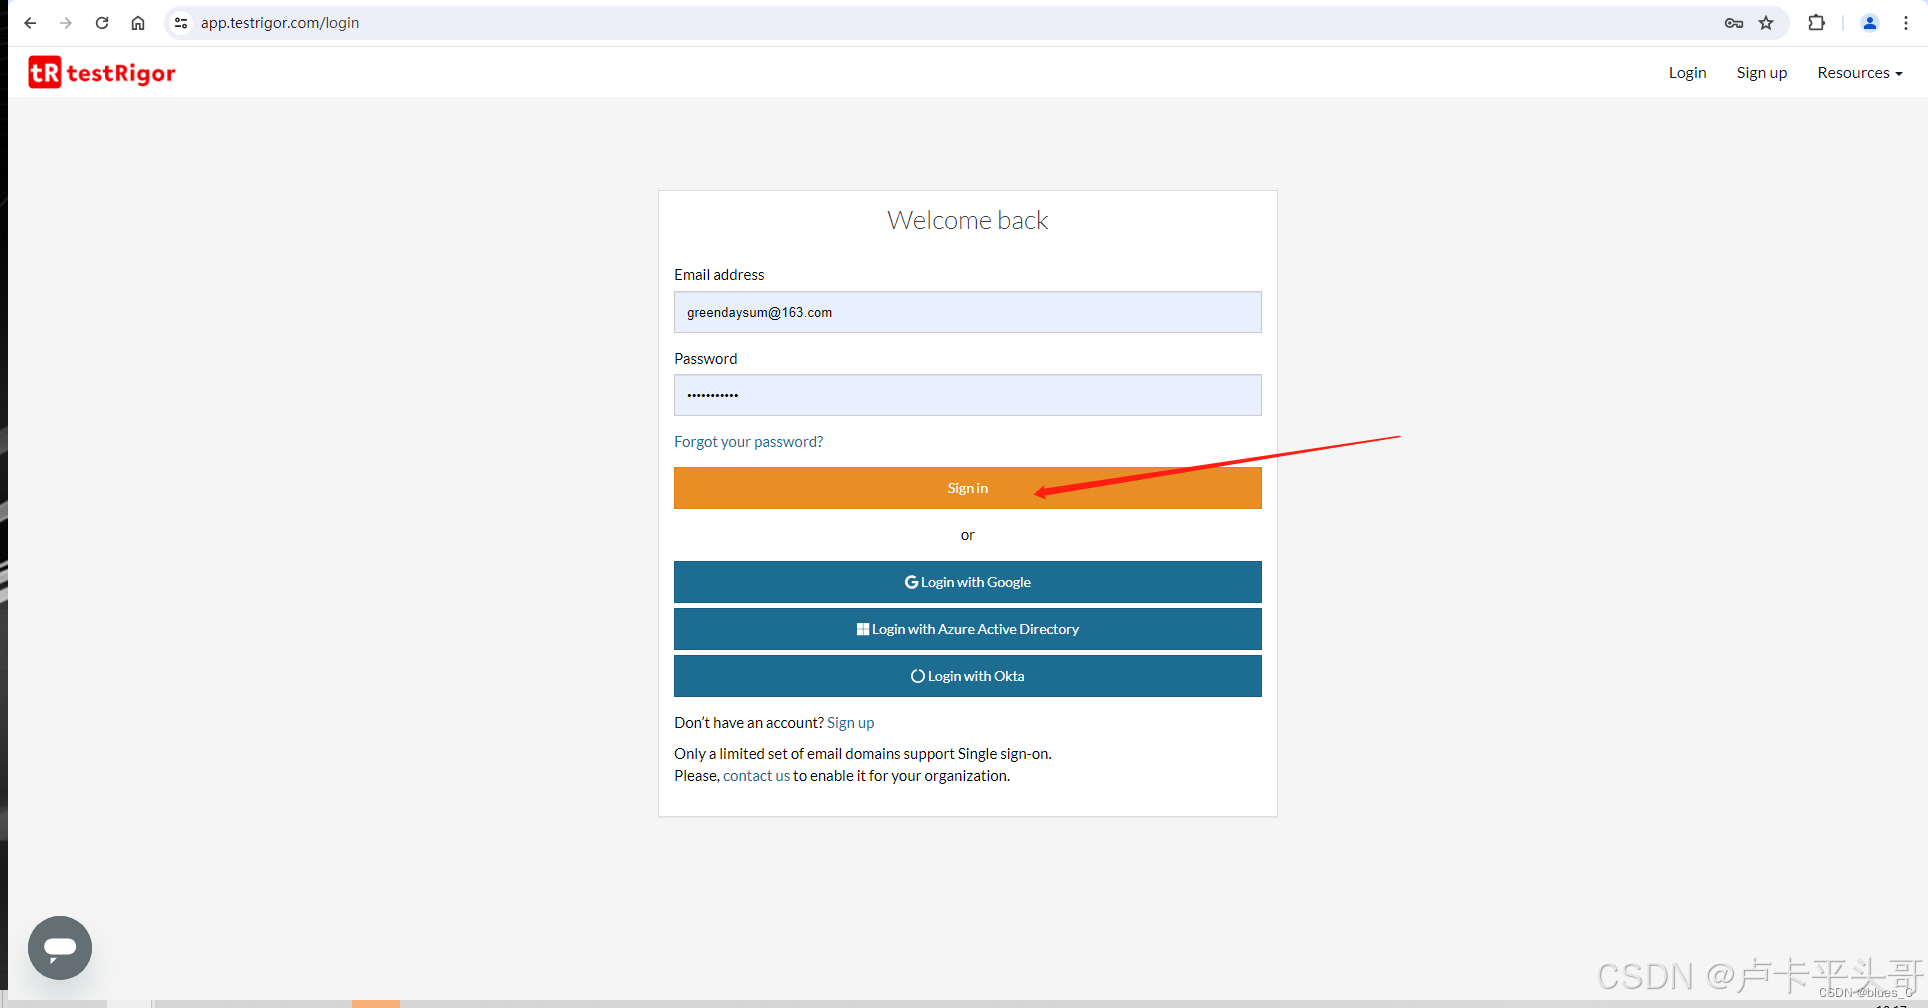Choose Login with Azure Active Directory

pyautogui.click(x=967, y=629)
